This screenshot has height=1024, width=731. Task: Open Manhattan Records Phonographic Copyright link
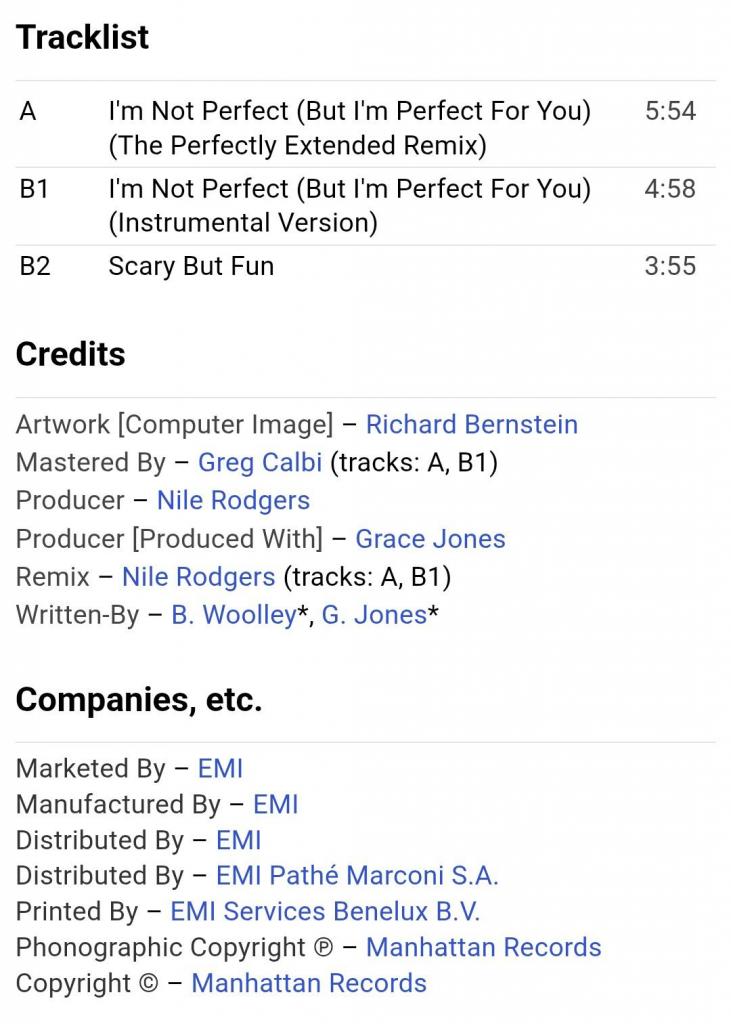[x=483, y=947]
